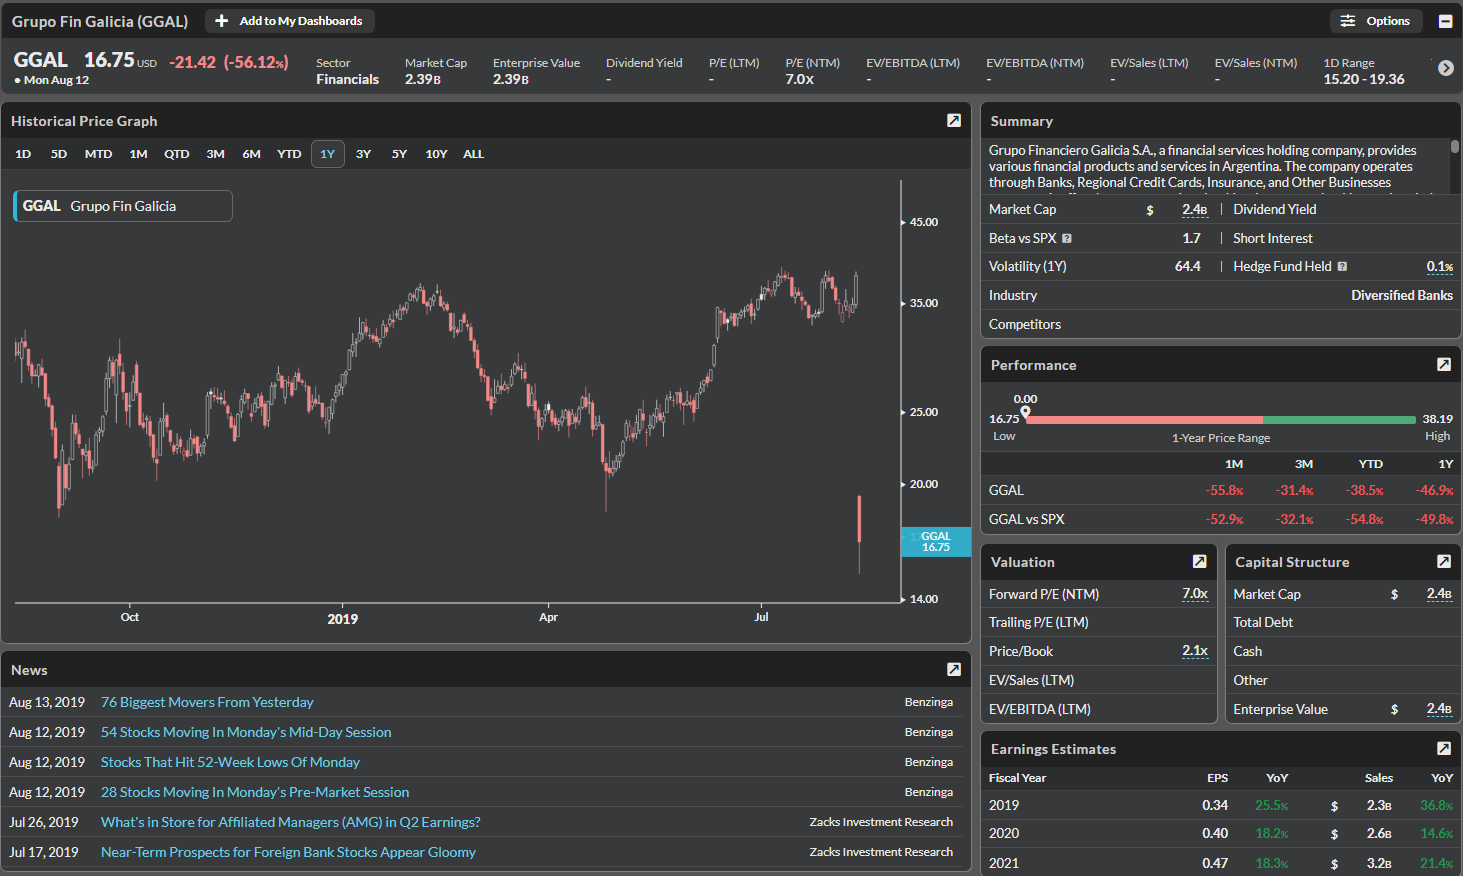This screenshot has width=1463, height=876.
Task: Pop out the Valuation panel
Action: pos(1199,562)
